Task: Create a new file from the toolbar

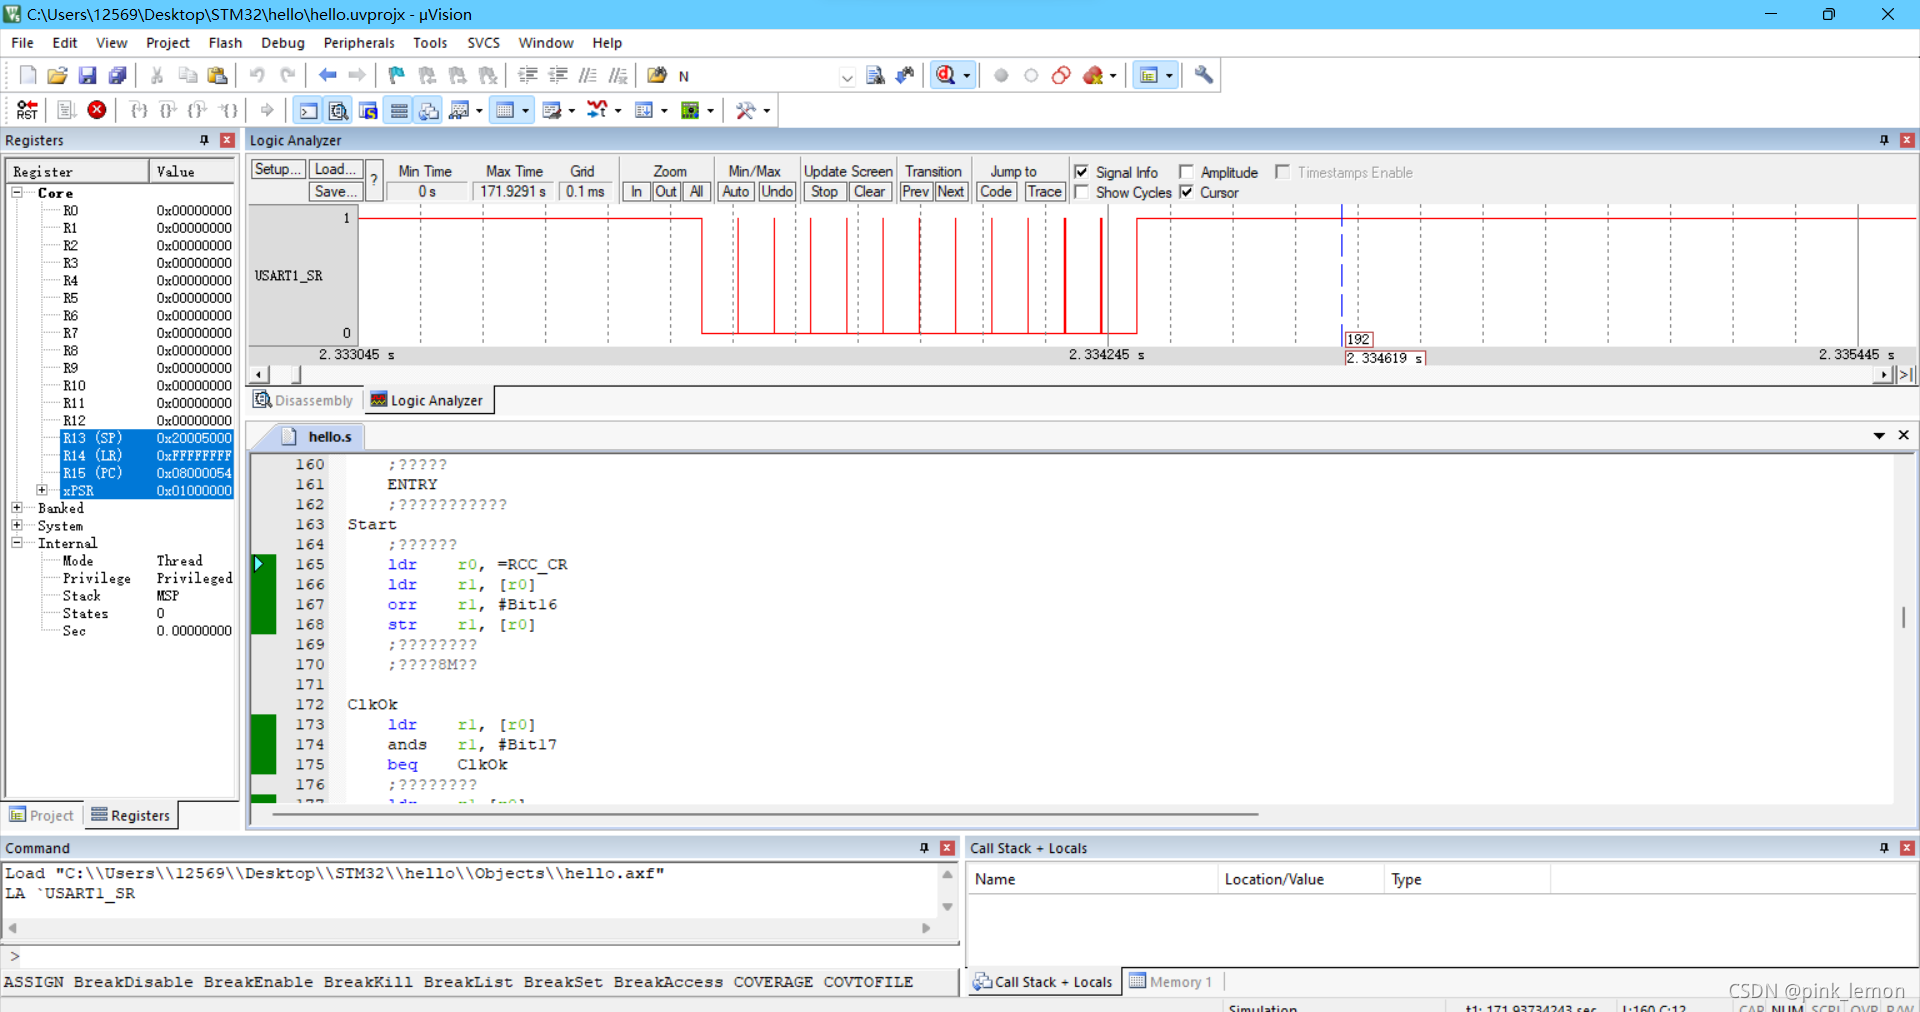Action: coord(28,75)
